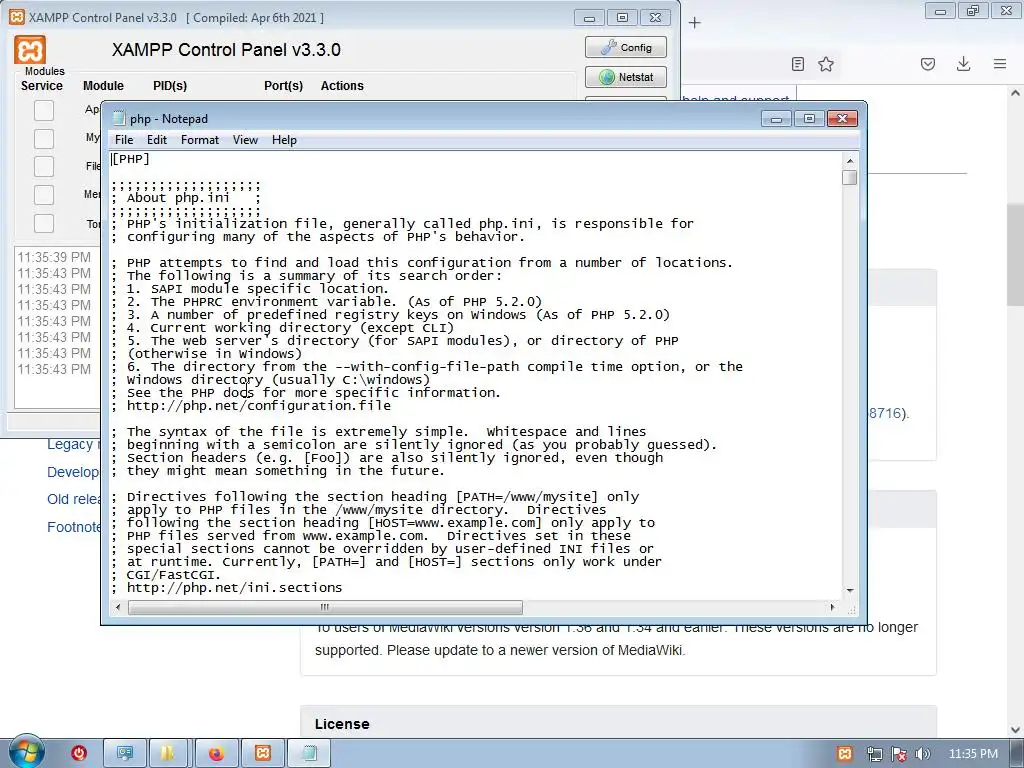
Task: Click the '4. Current working directory' line
Action: (x=290, y=328)
